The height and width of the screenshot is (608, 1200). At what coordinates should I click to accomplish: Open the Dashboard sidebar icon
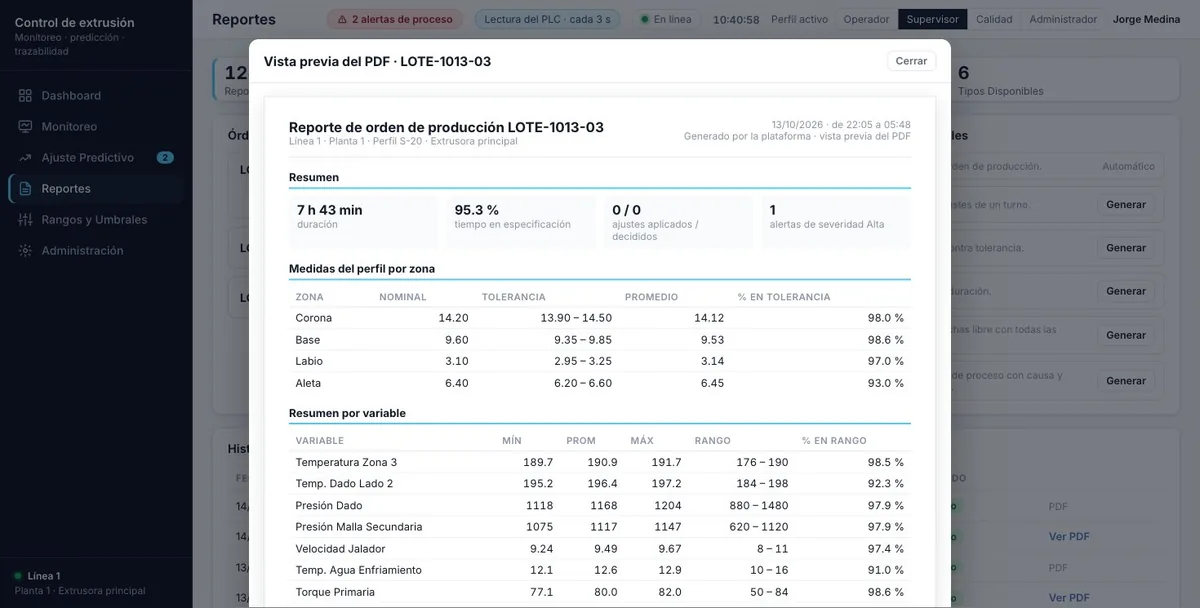tap(25, 96)
